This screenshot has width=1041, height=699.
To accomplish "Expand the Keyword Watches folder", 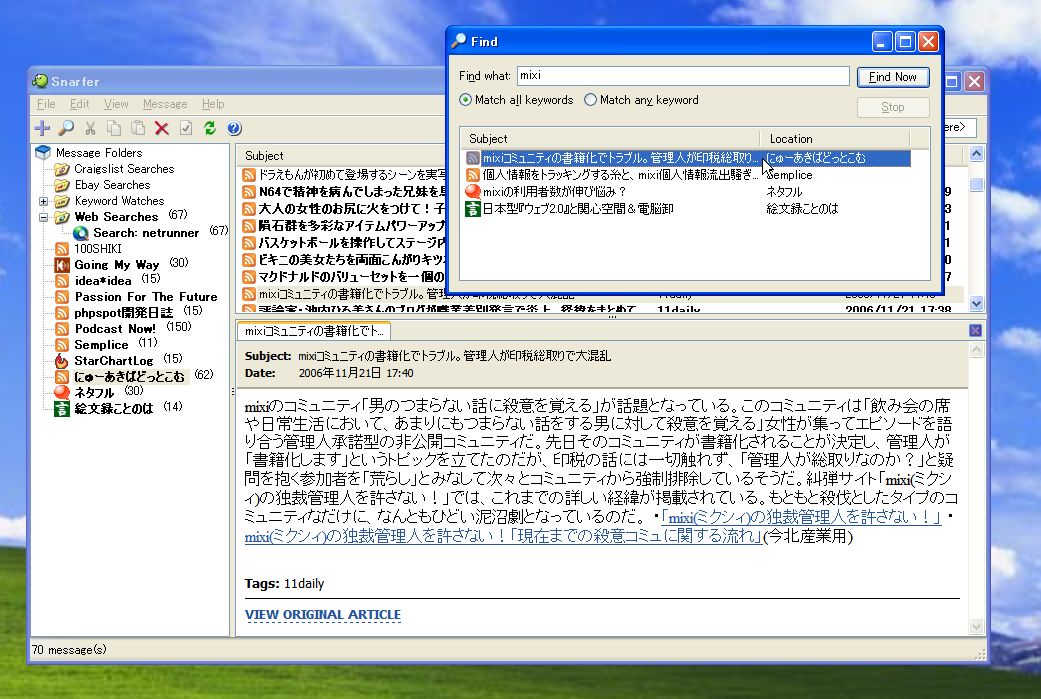I will [x=43, y=201].
